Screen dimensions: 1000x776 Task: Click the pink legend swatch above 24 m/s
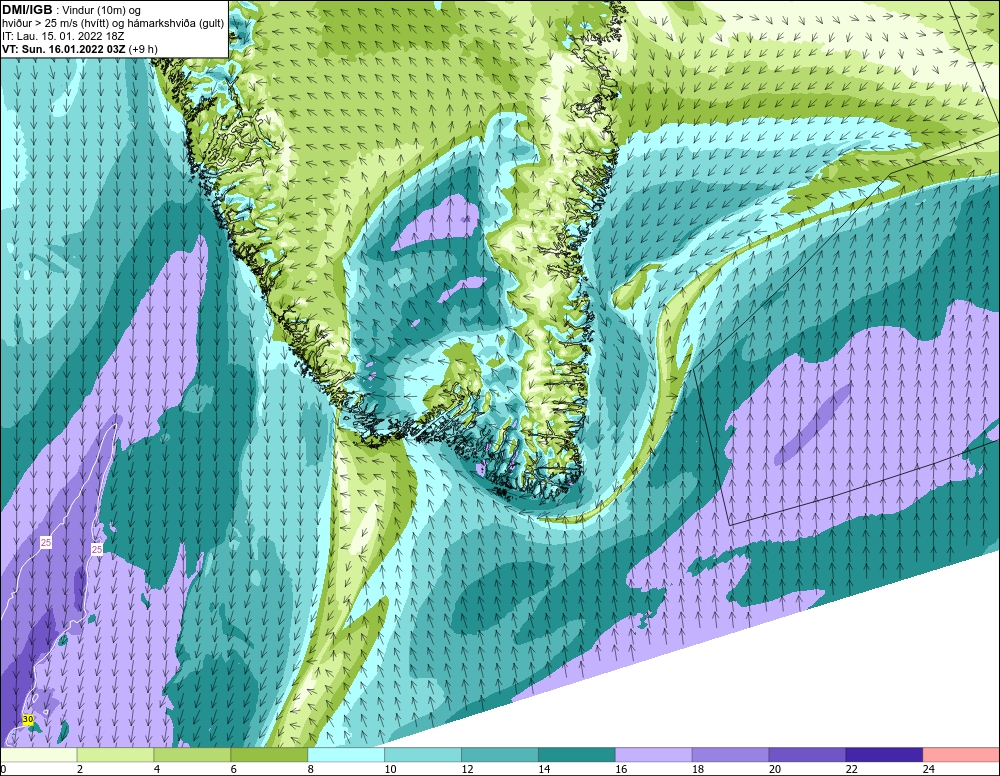click(960, 755)
